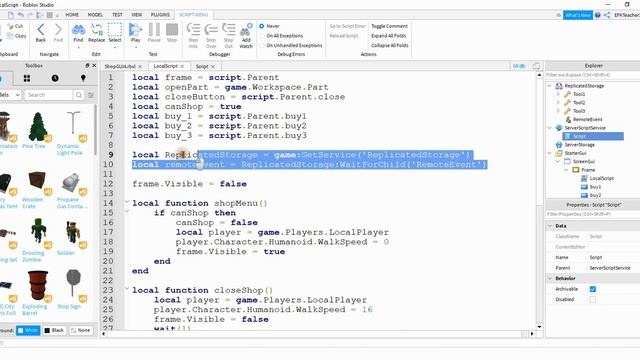Click the Select tool in Edit group

(x=115, y=32)
